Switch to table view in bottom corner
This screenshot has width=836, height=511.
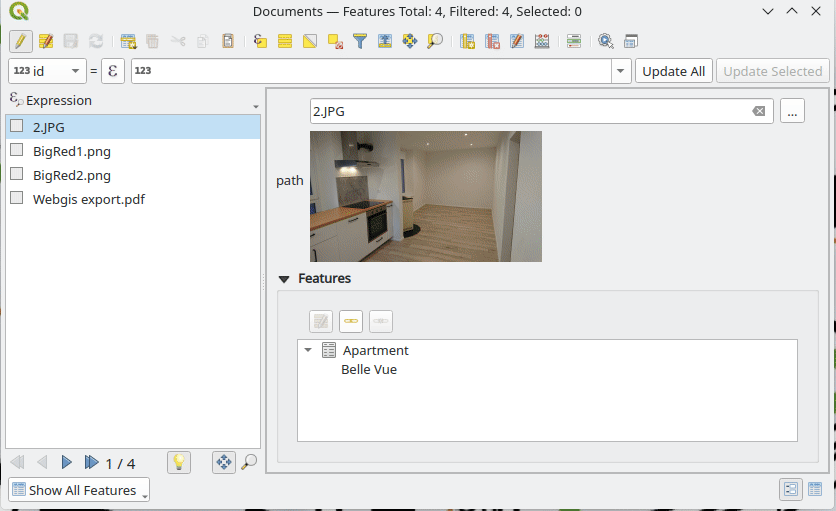pyautogui.click(x=815, y=489)
